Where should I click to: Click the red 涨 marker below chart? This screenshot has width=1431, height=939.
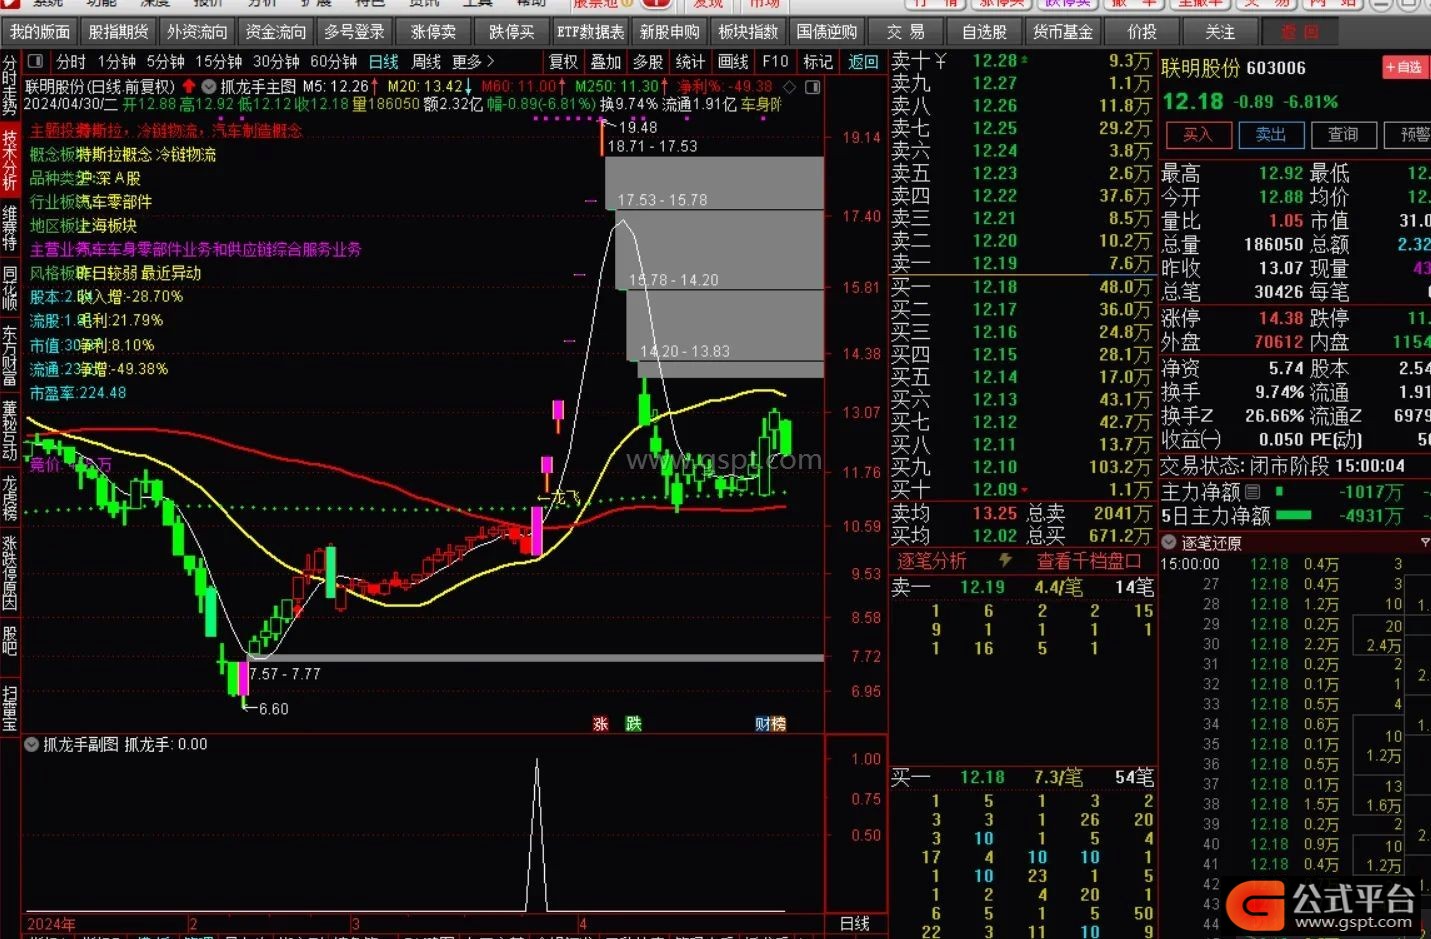coord(601,724)
